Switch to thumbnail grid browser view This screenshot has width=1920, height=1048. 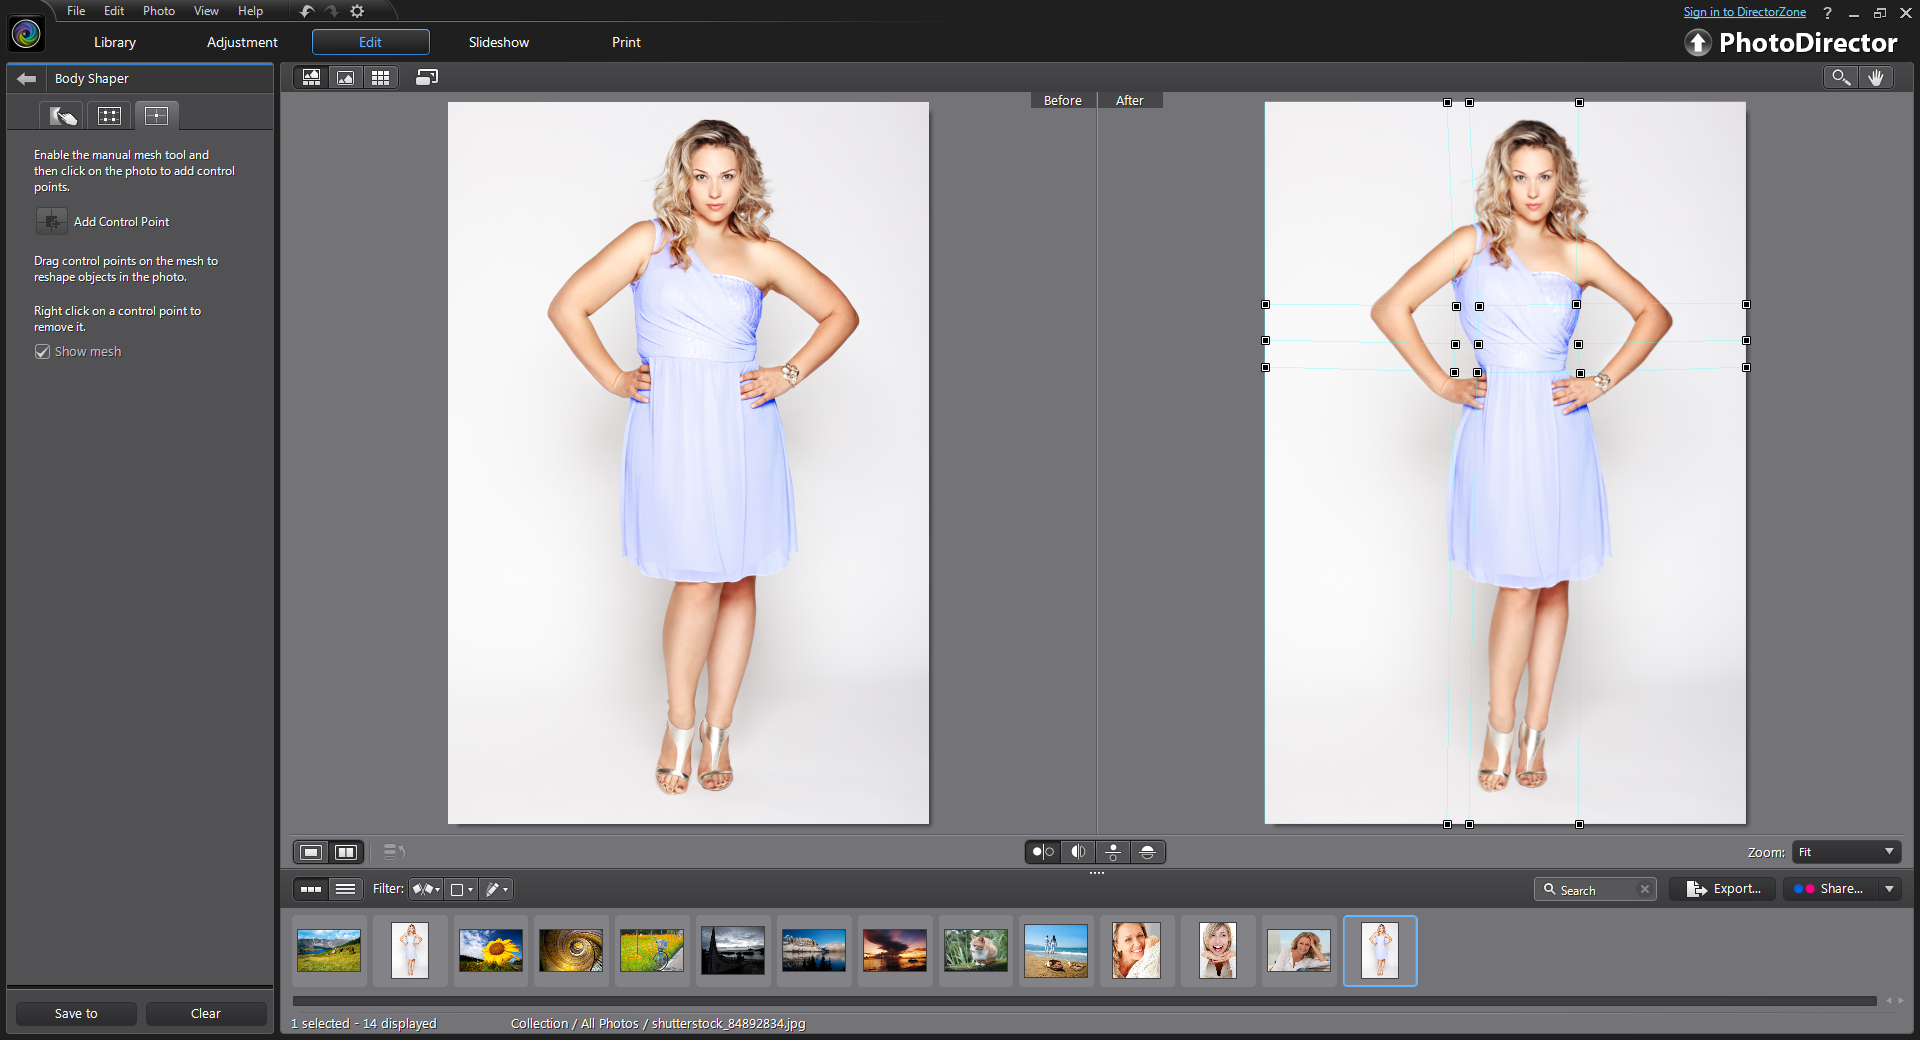380,78
